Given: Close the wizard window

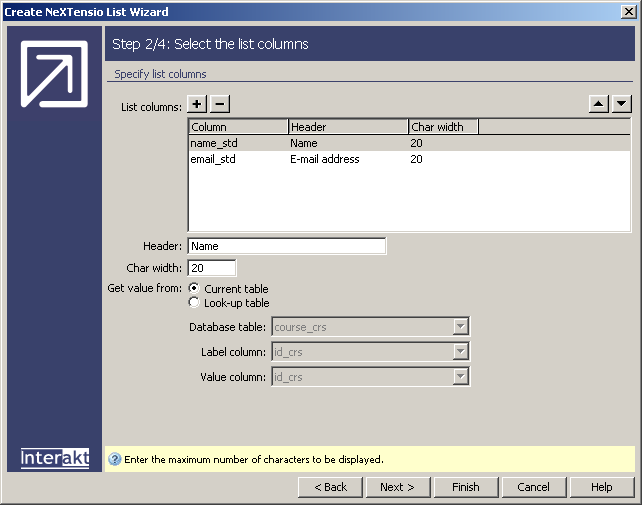Looking at the screenshot, I should tap(629, 12).
